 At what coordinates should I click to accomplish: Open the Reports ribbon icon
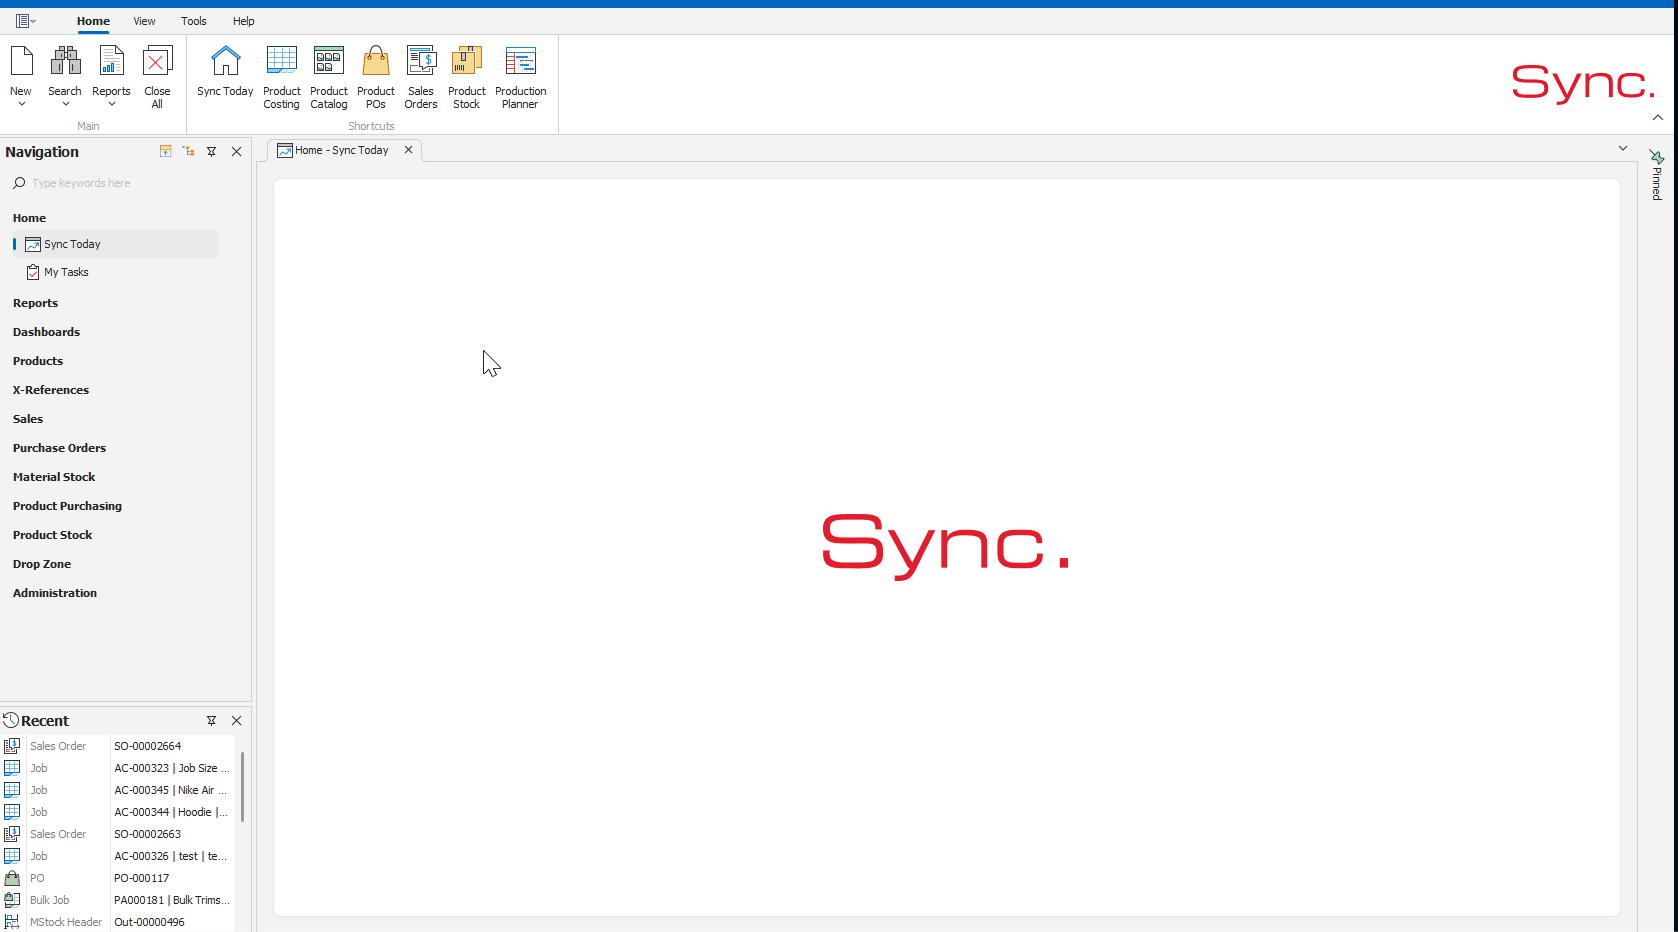(x=111, y=61)
